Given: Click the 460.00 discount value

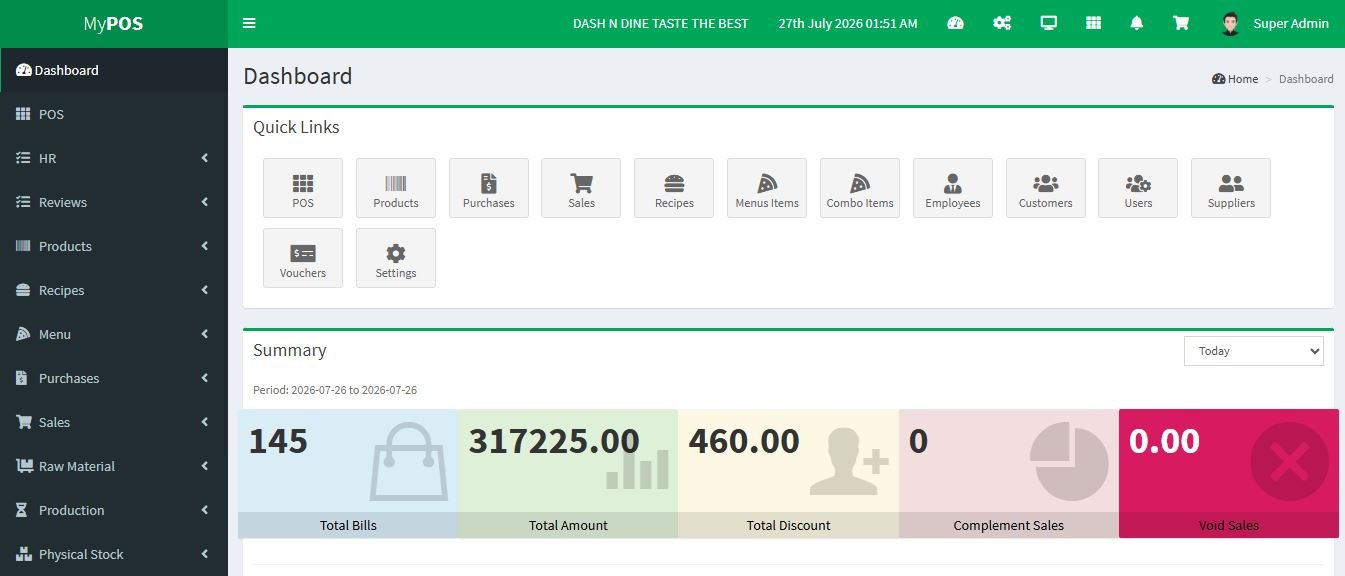Looking at the screenshot, I should click(744, 441).
